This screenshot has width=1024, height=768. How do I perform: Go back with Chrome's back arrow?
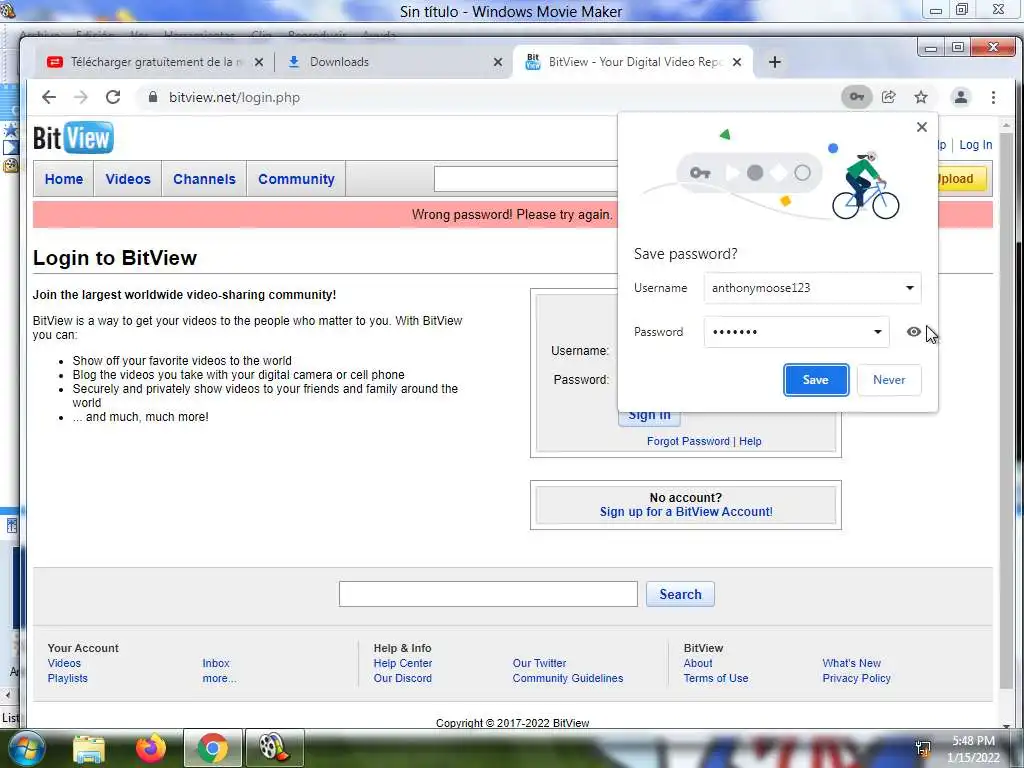[x=49, y=97]
